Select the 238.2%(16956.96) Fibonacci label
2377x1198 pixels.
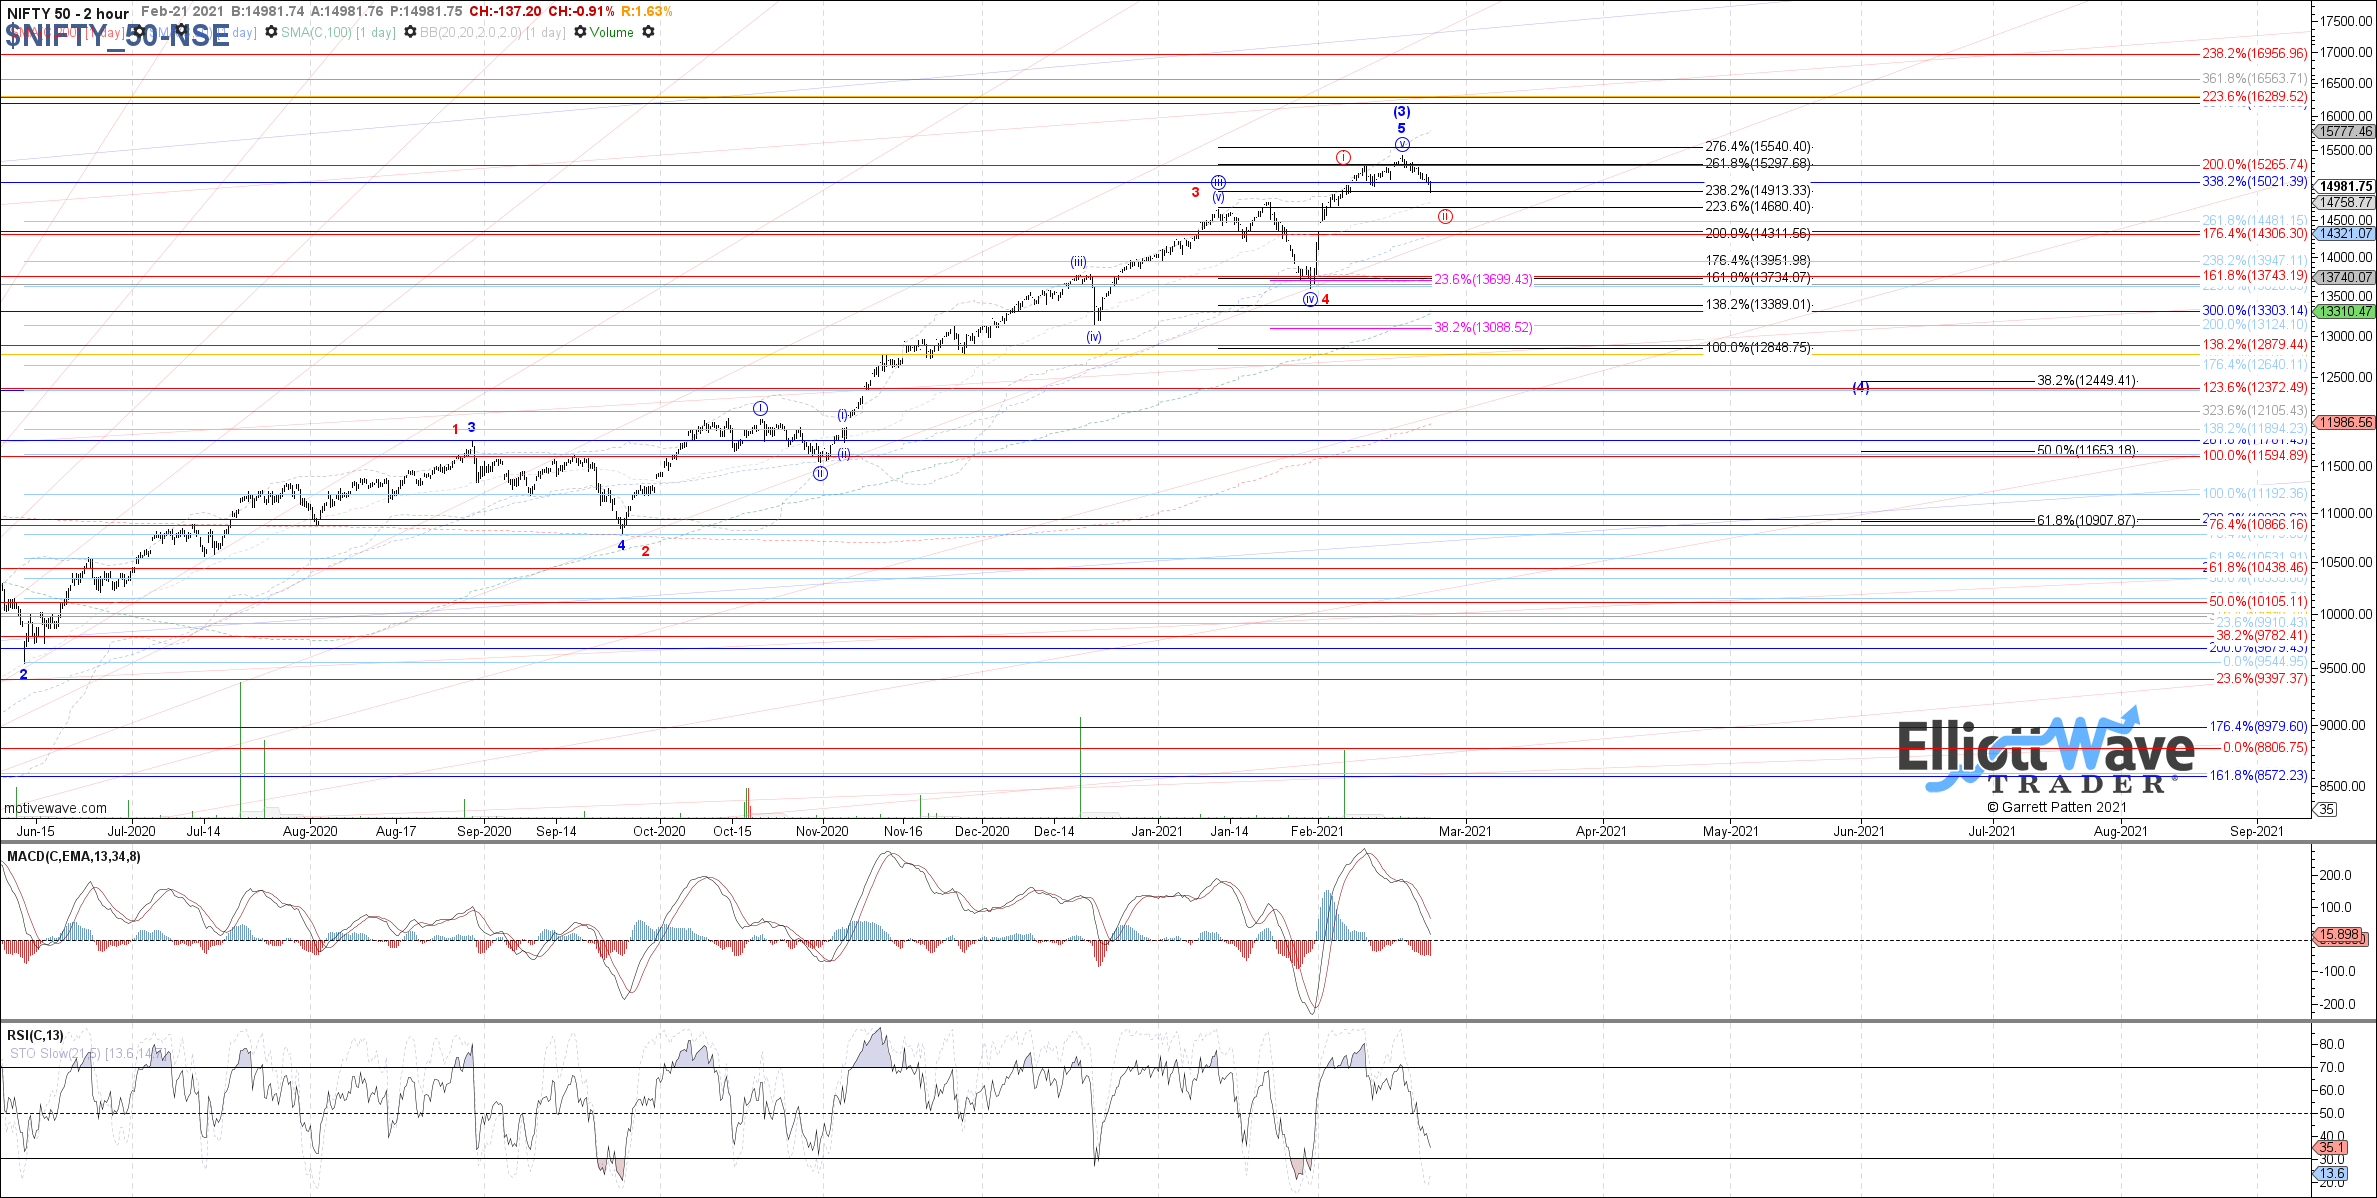click(x=2255, y=54)
